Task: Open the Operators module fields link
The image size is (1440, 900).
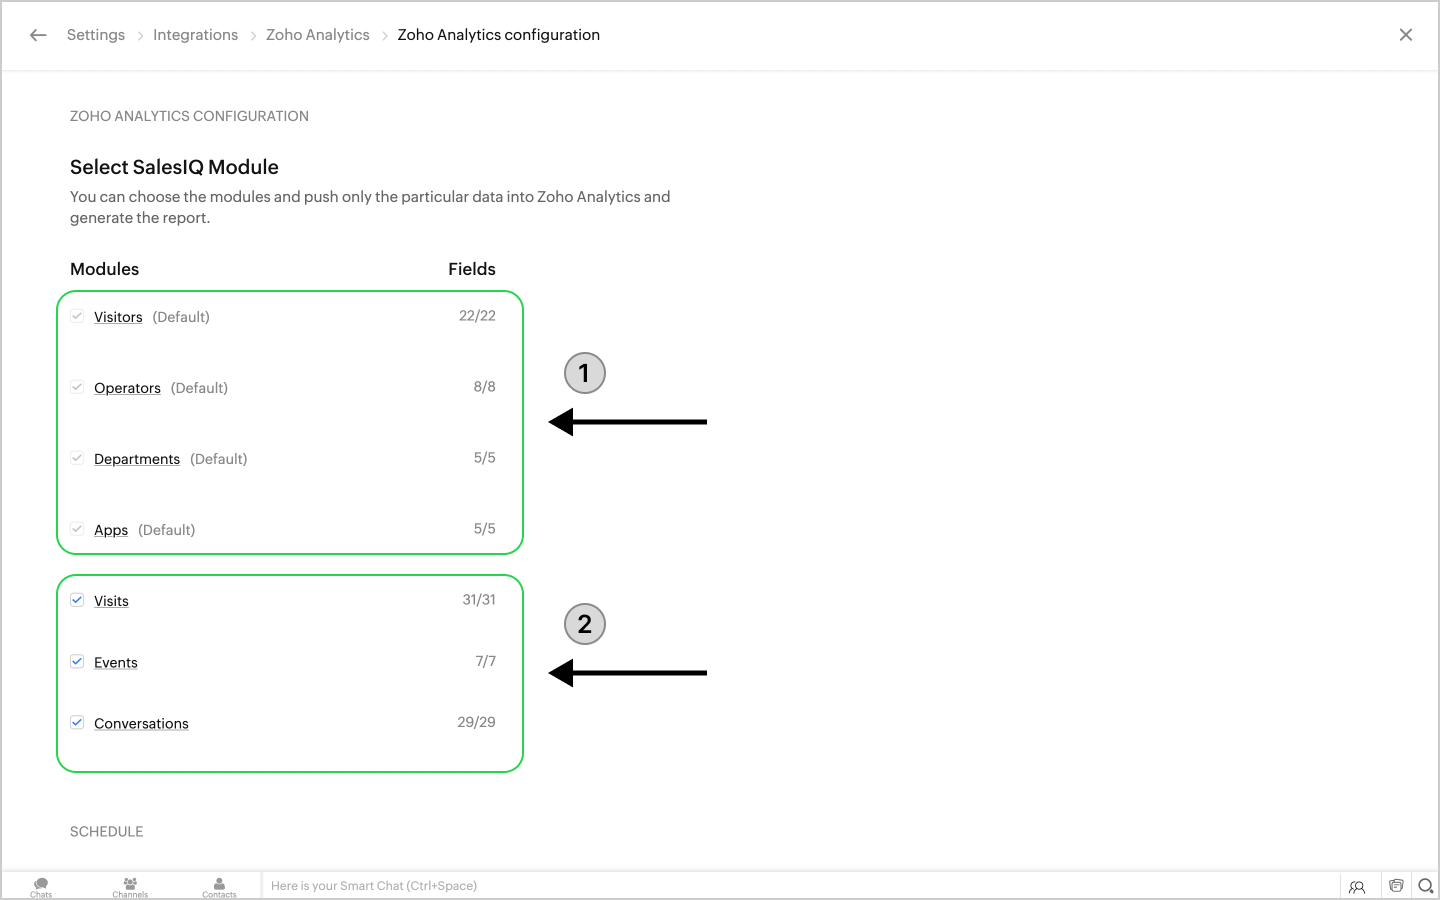Action: [x=127, y=388]
